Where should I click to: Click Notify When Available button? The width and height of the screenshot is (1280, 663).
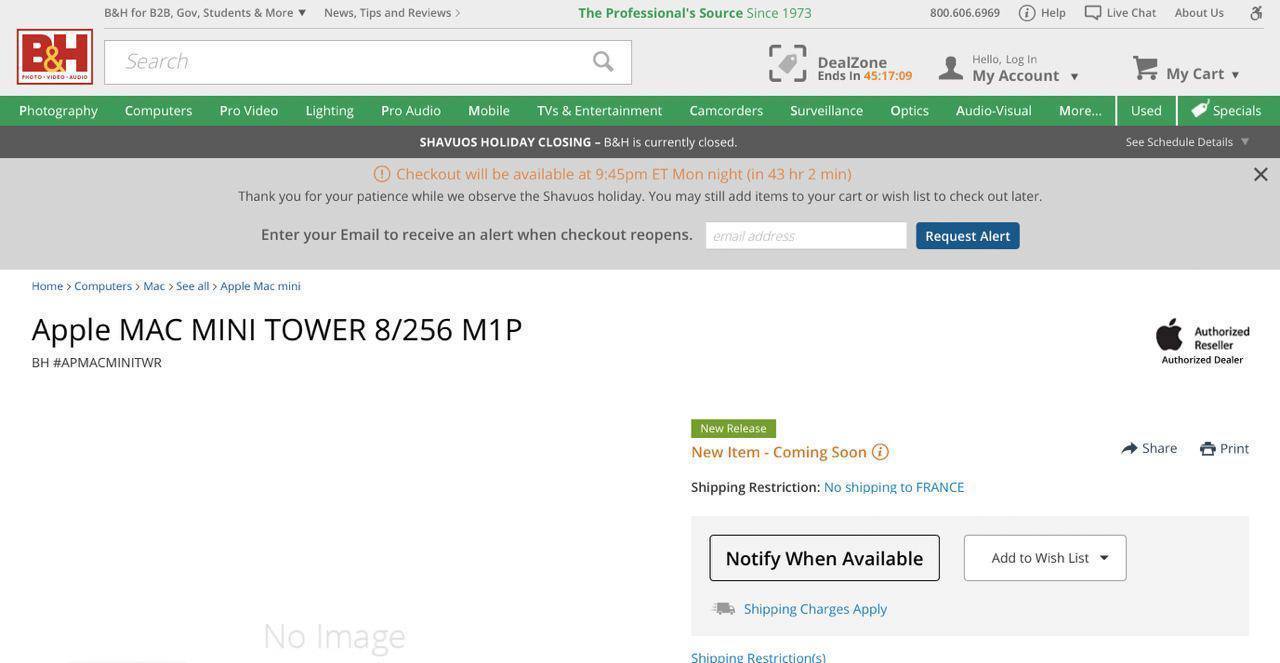click(x=825, y=558)
